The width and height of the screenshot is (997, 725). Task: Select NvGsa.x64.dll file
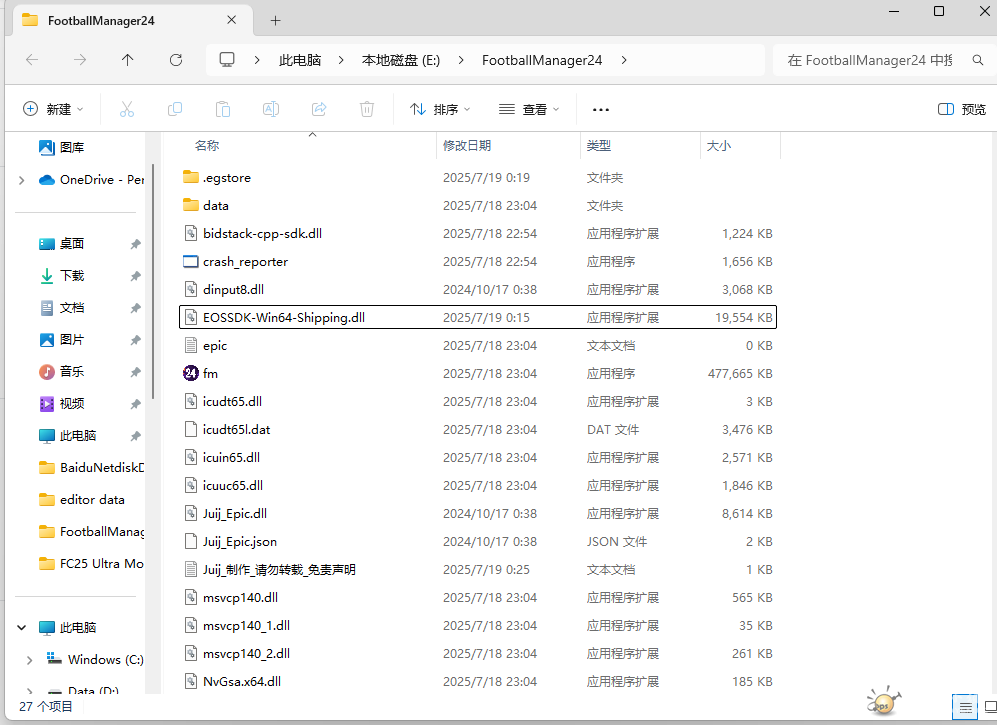478,681
